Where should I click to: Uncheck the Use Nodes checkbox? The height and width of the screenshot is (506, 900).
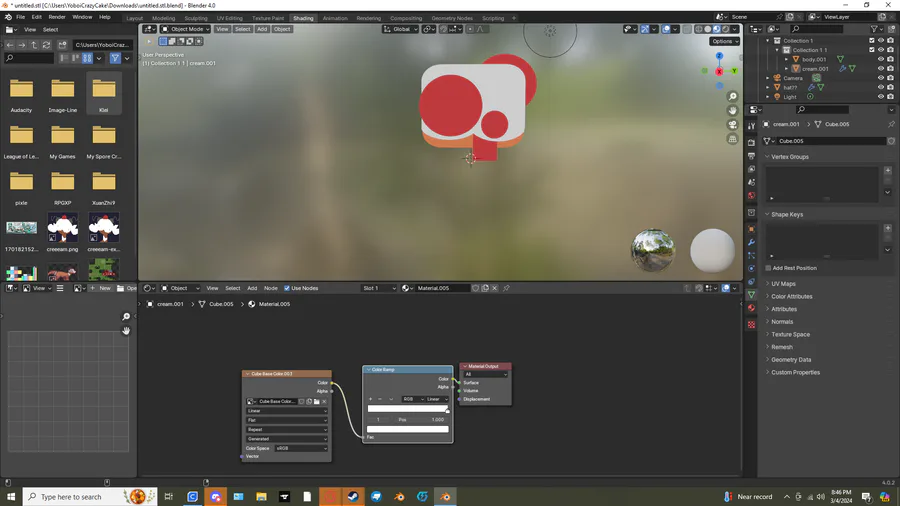point(286,288)
